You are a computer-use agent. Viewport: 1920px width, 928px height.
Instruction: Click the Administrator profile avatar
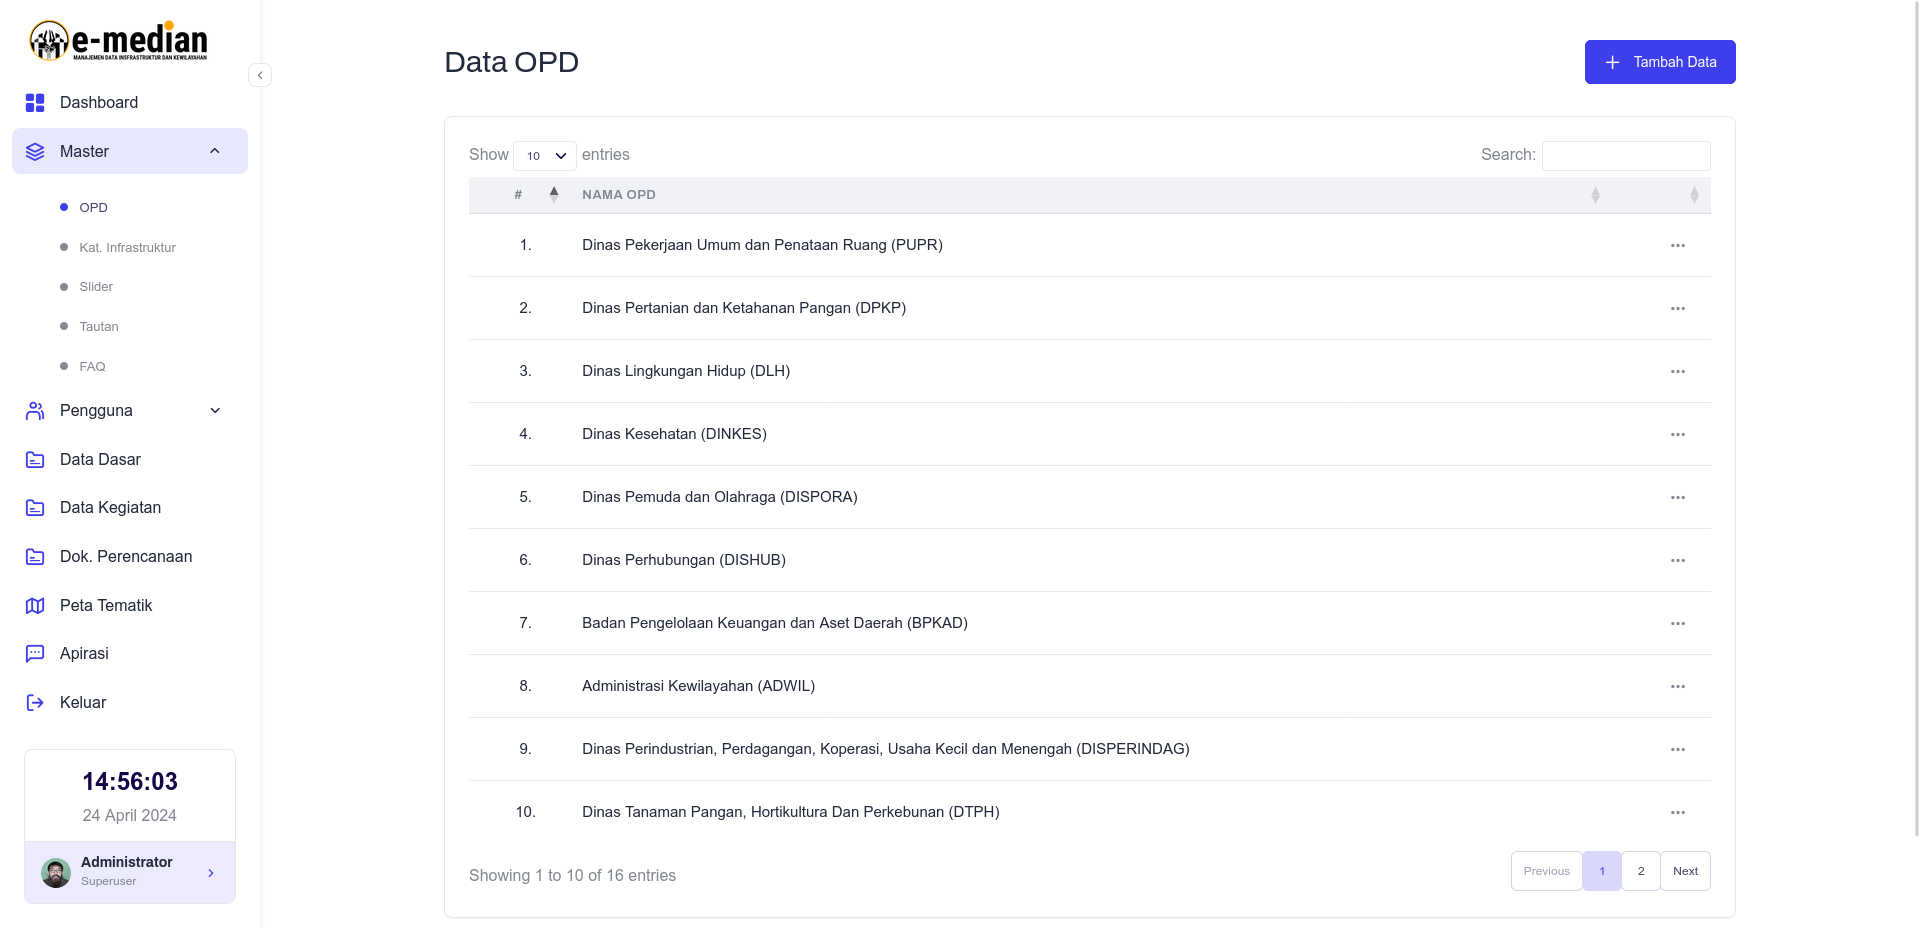(x=56, y=873)
